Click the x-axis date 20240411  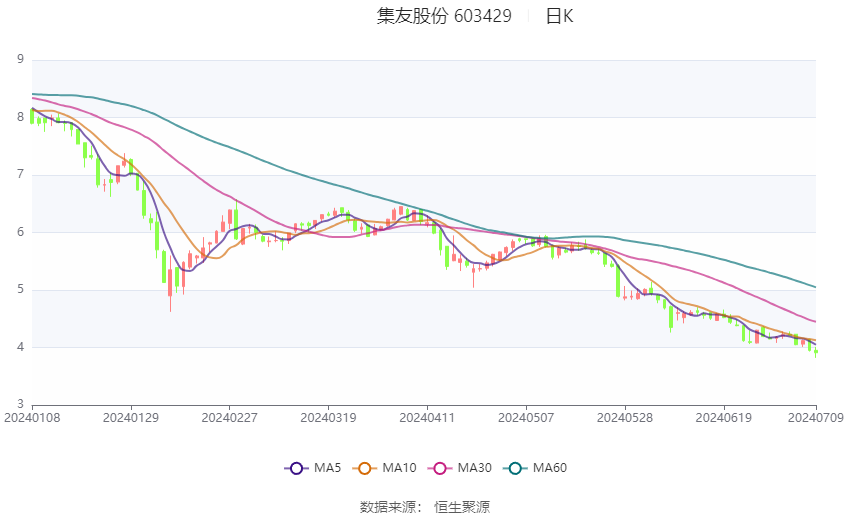coord(427,418)
